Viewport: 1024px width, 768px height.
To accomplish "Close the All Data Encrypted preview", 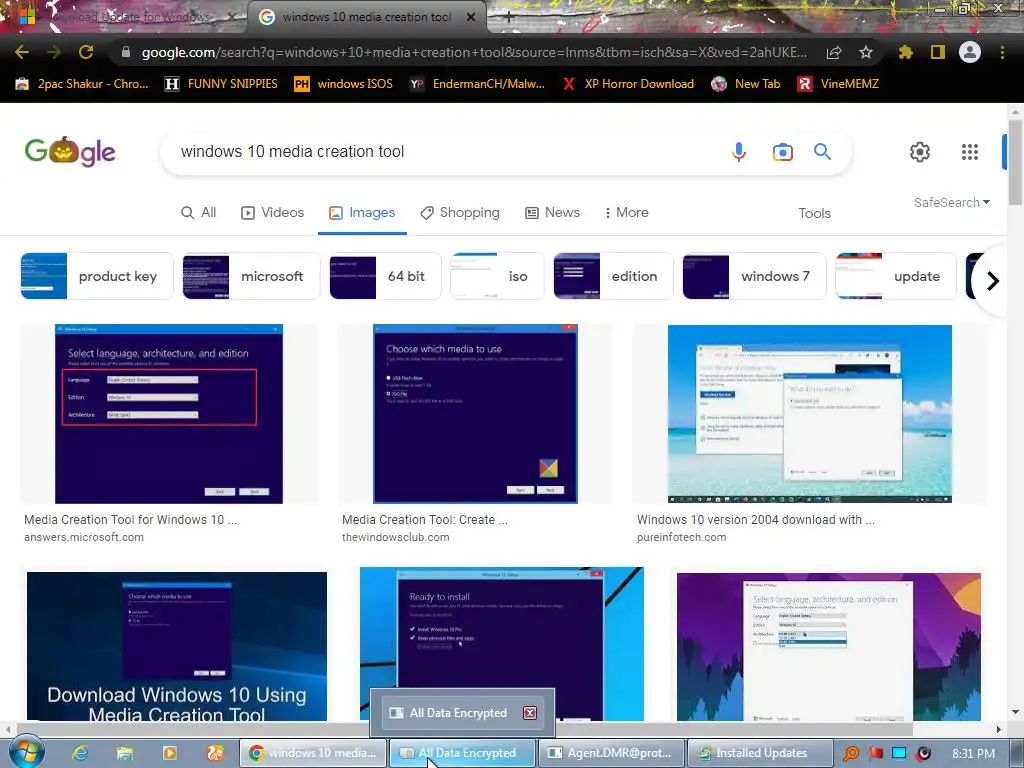I will (530, 712).
